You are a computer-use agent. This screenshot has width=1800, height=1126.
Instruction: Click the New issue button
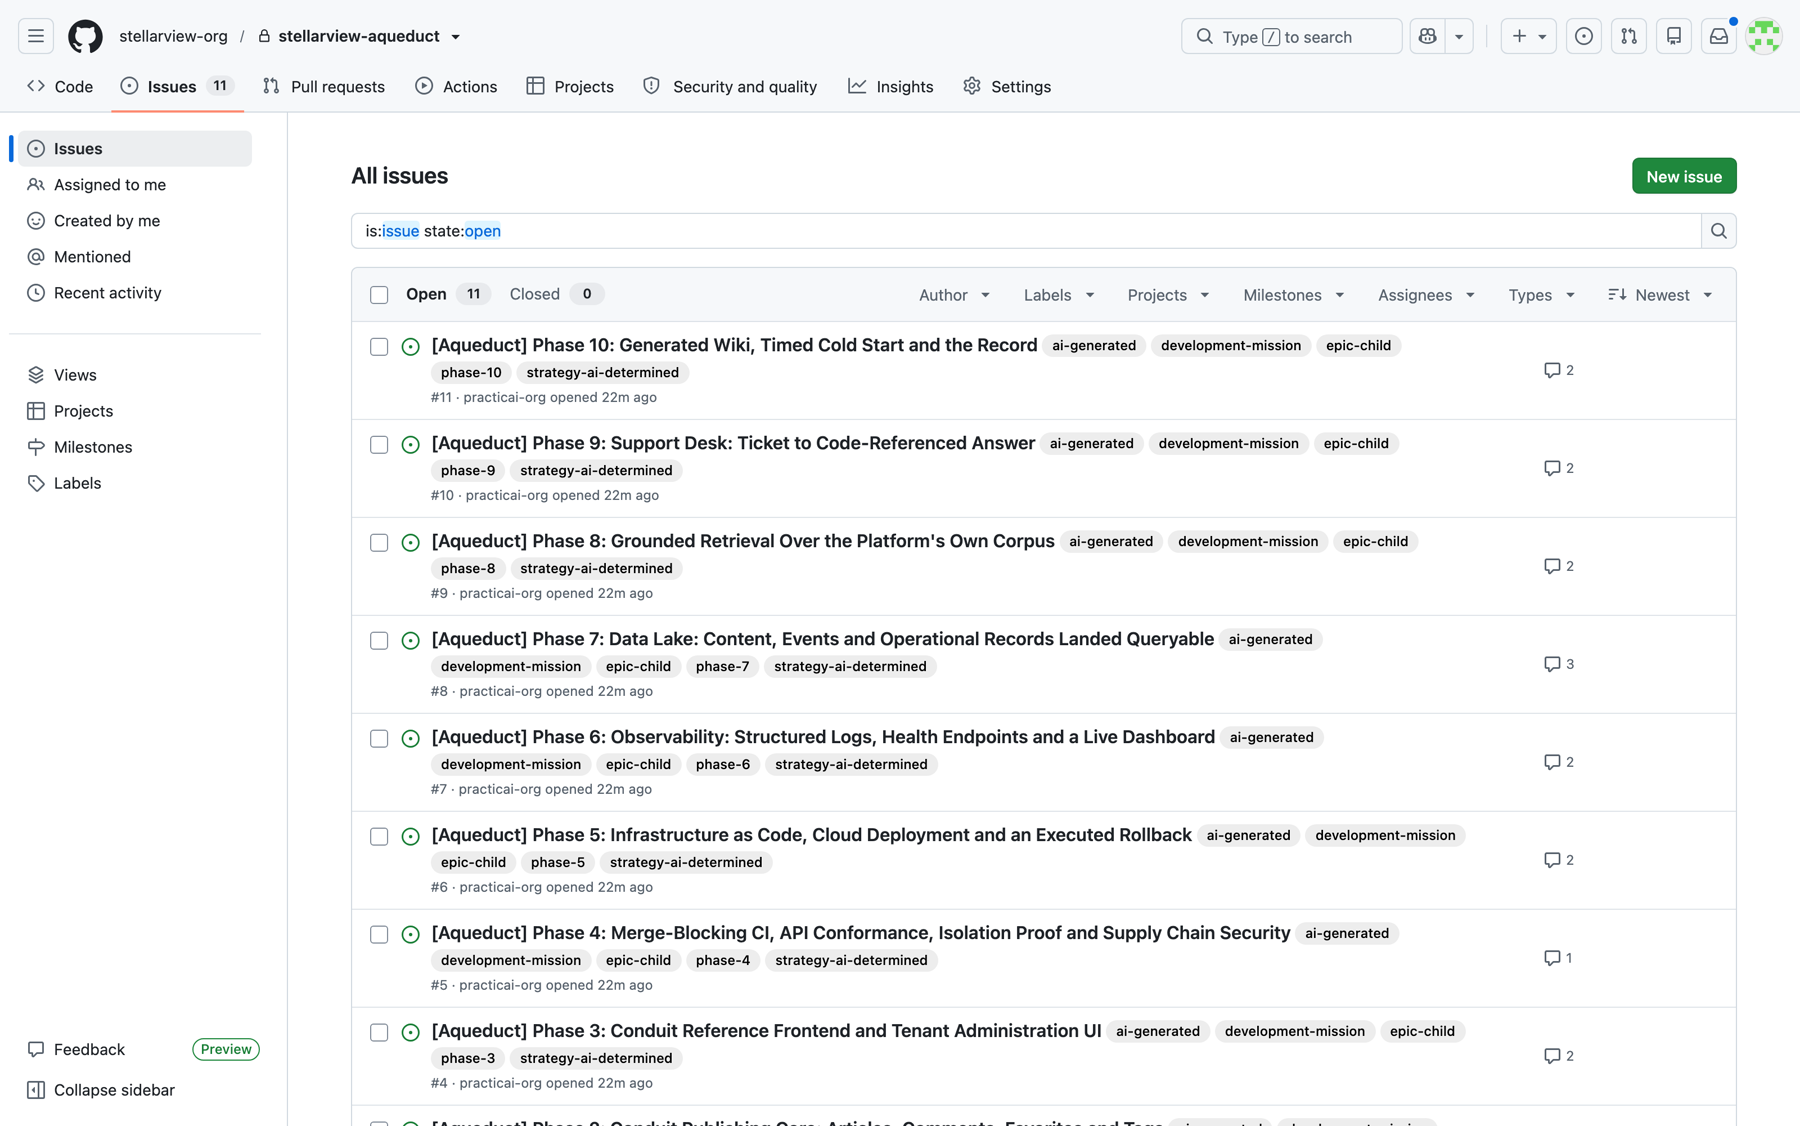(1684, 176)
